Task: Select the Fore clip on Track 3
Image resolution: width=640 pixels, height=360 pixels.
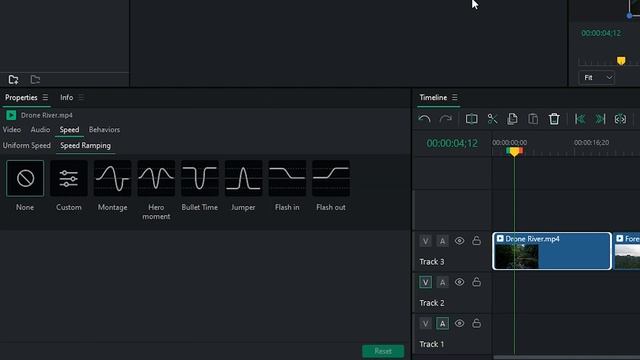Action: (627, 251)
